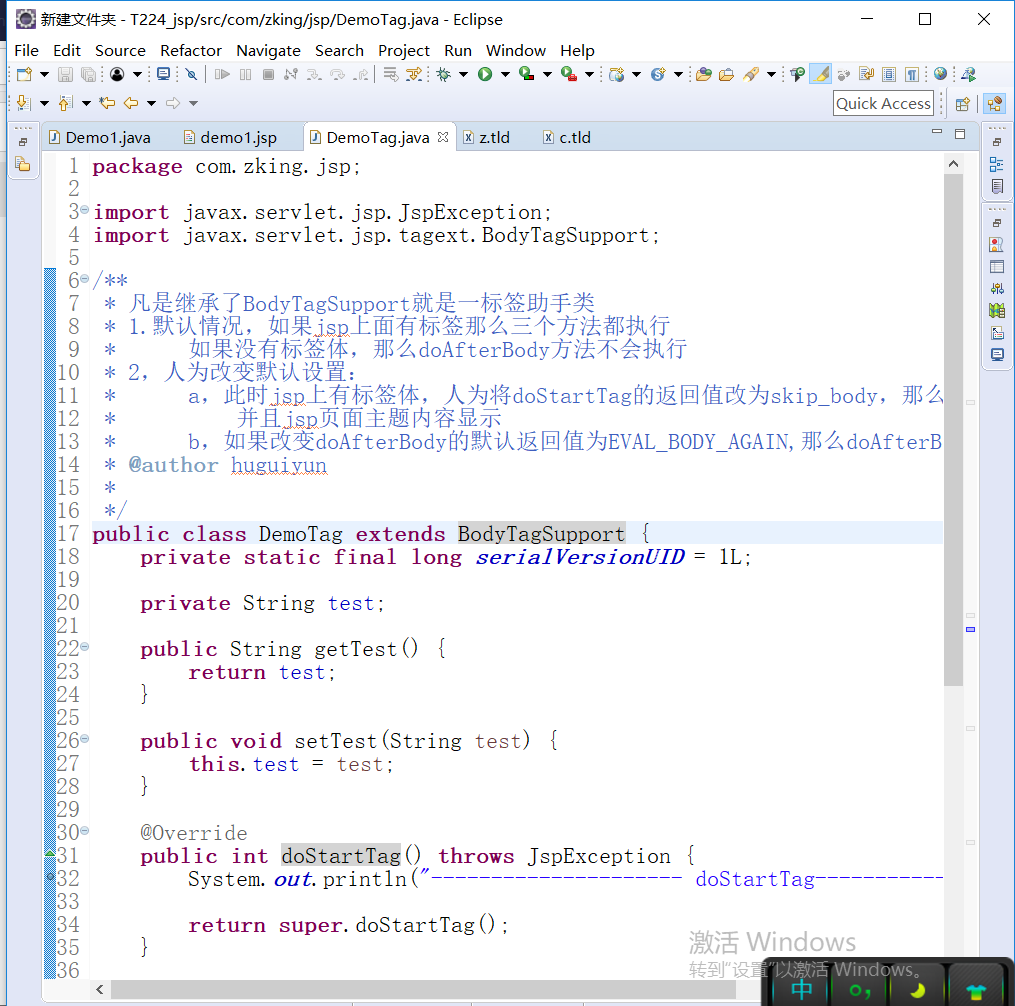
Task: Click the Coverage run icon
Action: coord(526,74)
